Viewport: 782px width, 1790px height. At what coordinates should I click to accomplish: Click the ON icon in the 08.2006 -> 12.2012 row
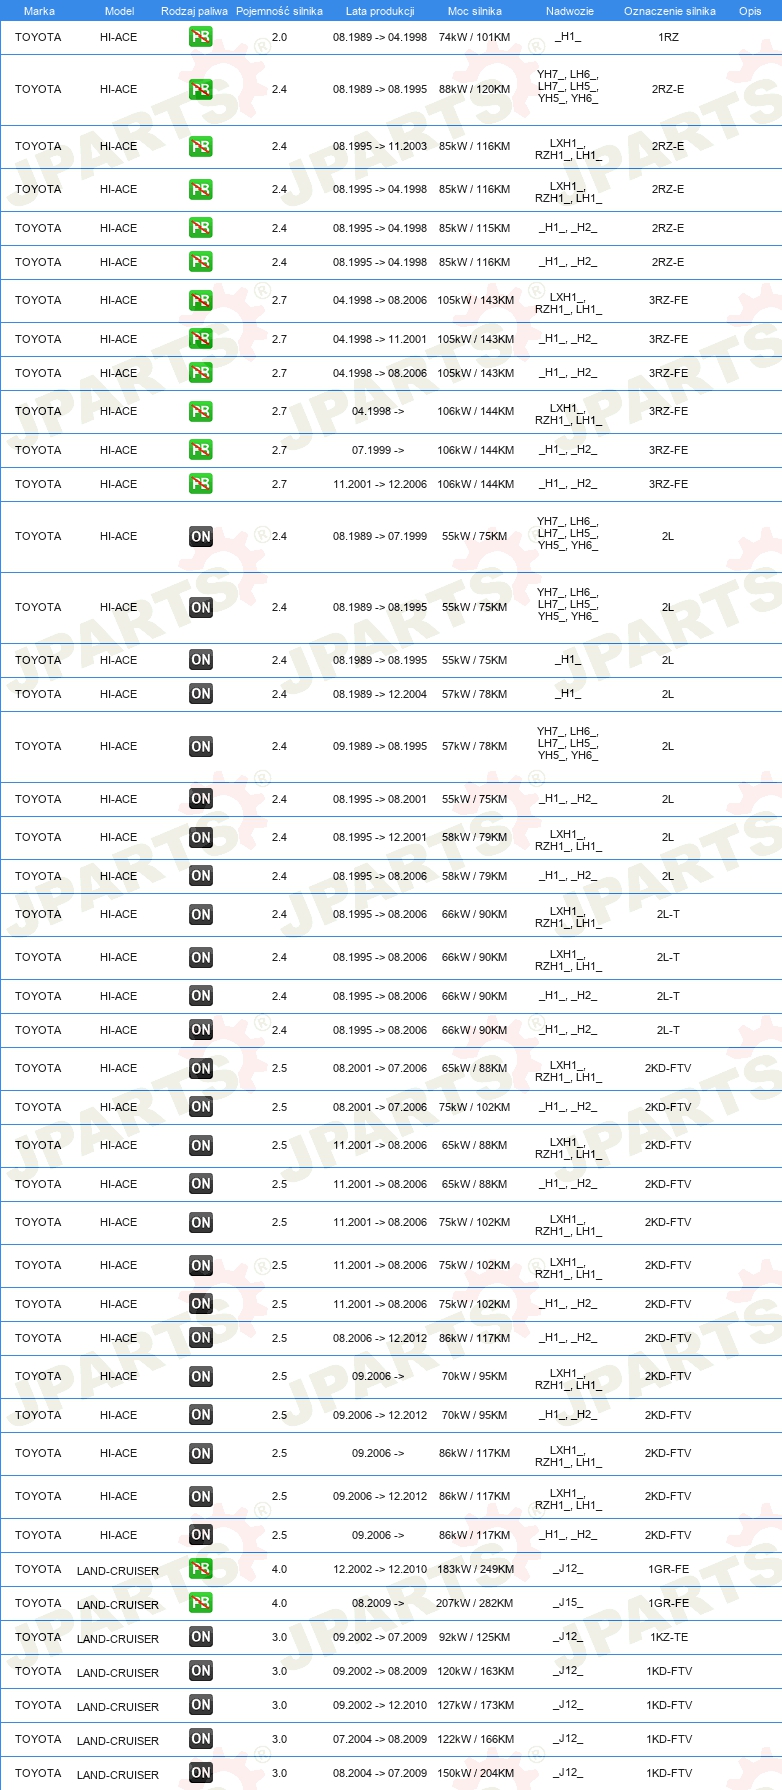tap(201, 1338)
